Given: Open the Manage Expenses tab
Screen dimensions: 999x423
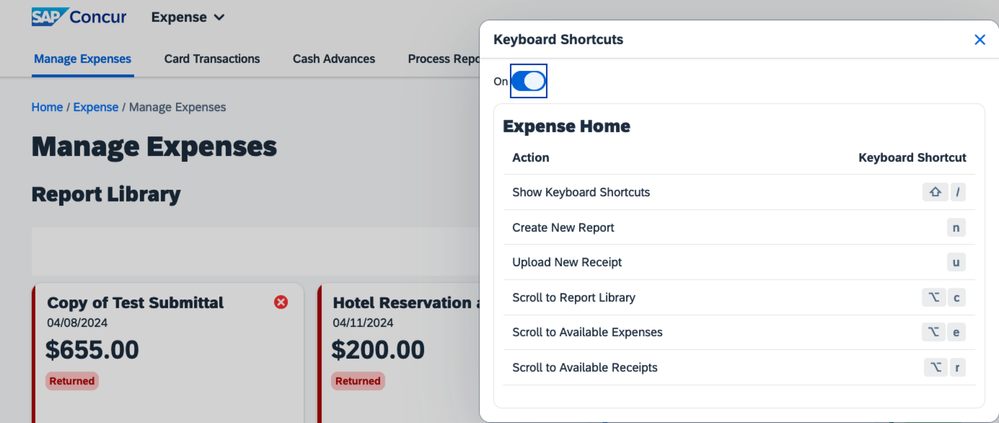Looking at the screenshot, I should click(83, 59).
